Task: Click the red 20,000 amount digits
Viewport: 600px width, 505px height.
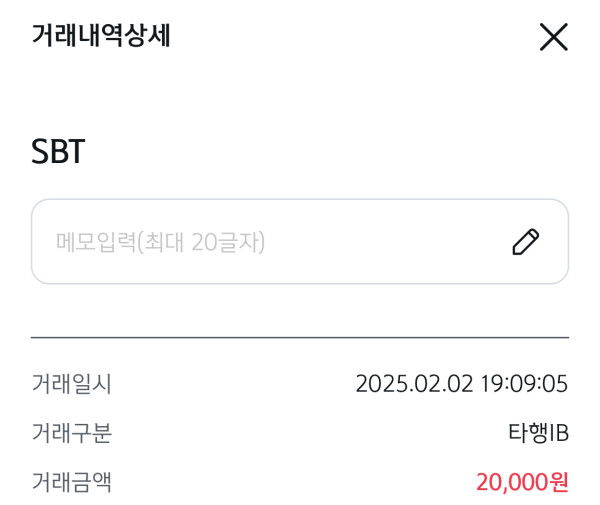Action: coord(511,483)
